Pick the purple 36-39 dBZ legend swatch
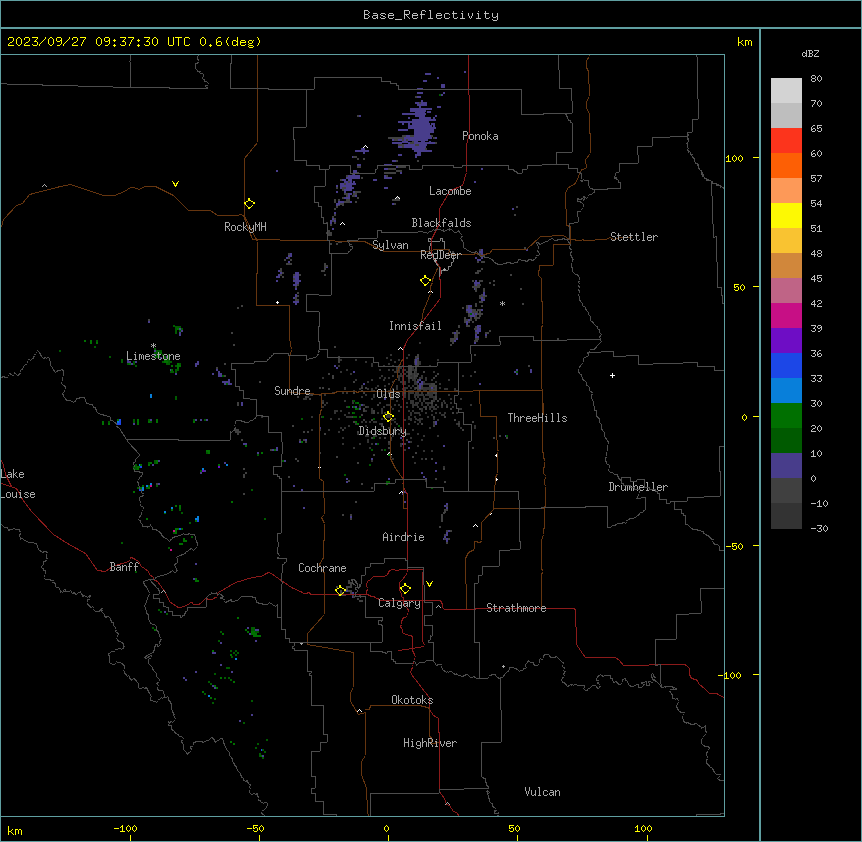The image size is (862, 842). [x=786, y=341]
